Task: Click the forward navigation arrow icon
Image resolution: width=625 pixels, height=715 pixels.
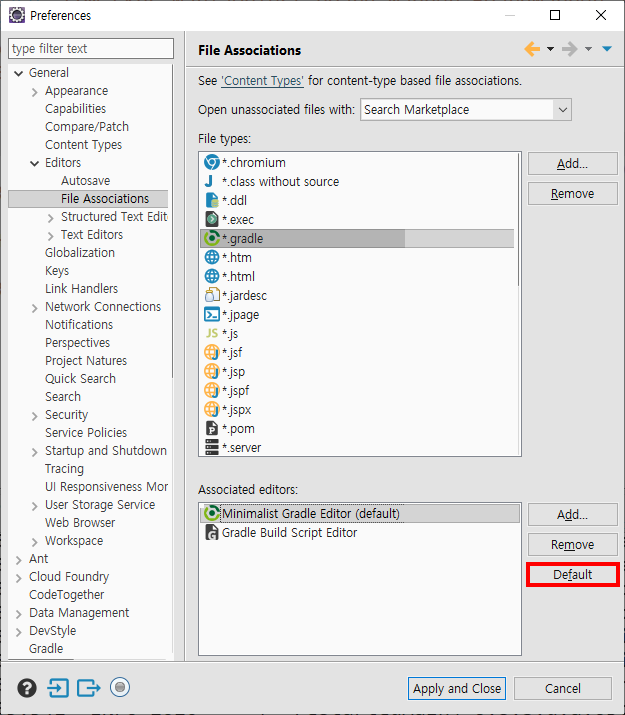Action: pyautogui.click(x=569, y=49)
